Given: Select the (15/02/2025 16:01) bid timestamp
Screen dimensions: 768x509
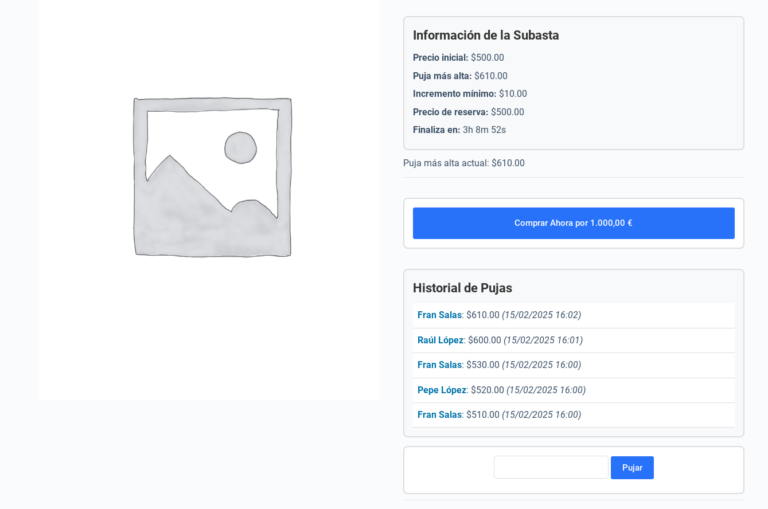Looking at the screenshot, I should click(543, 340).
